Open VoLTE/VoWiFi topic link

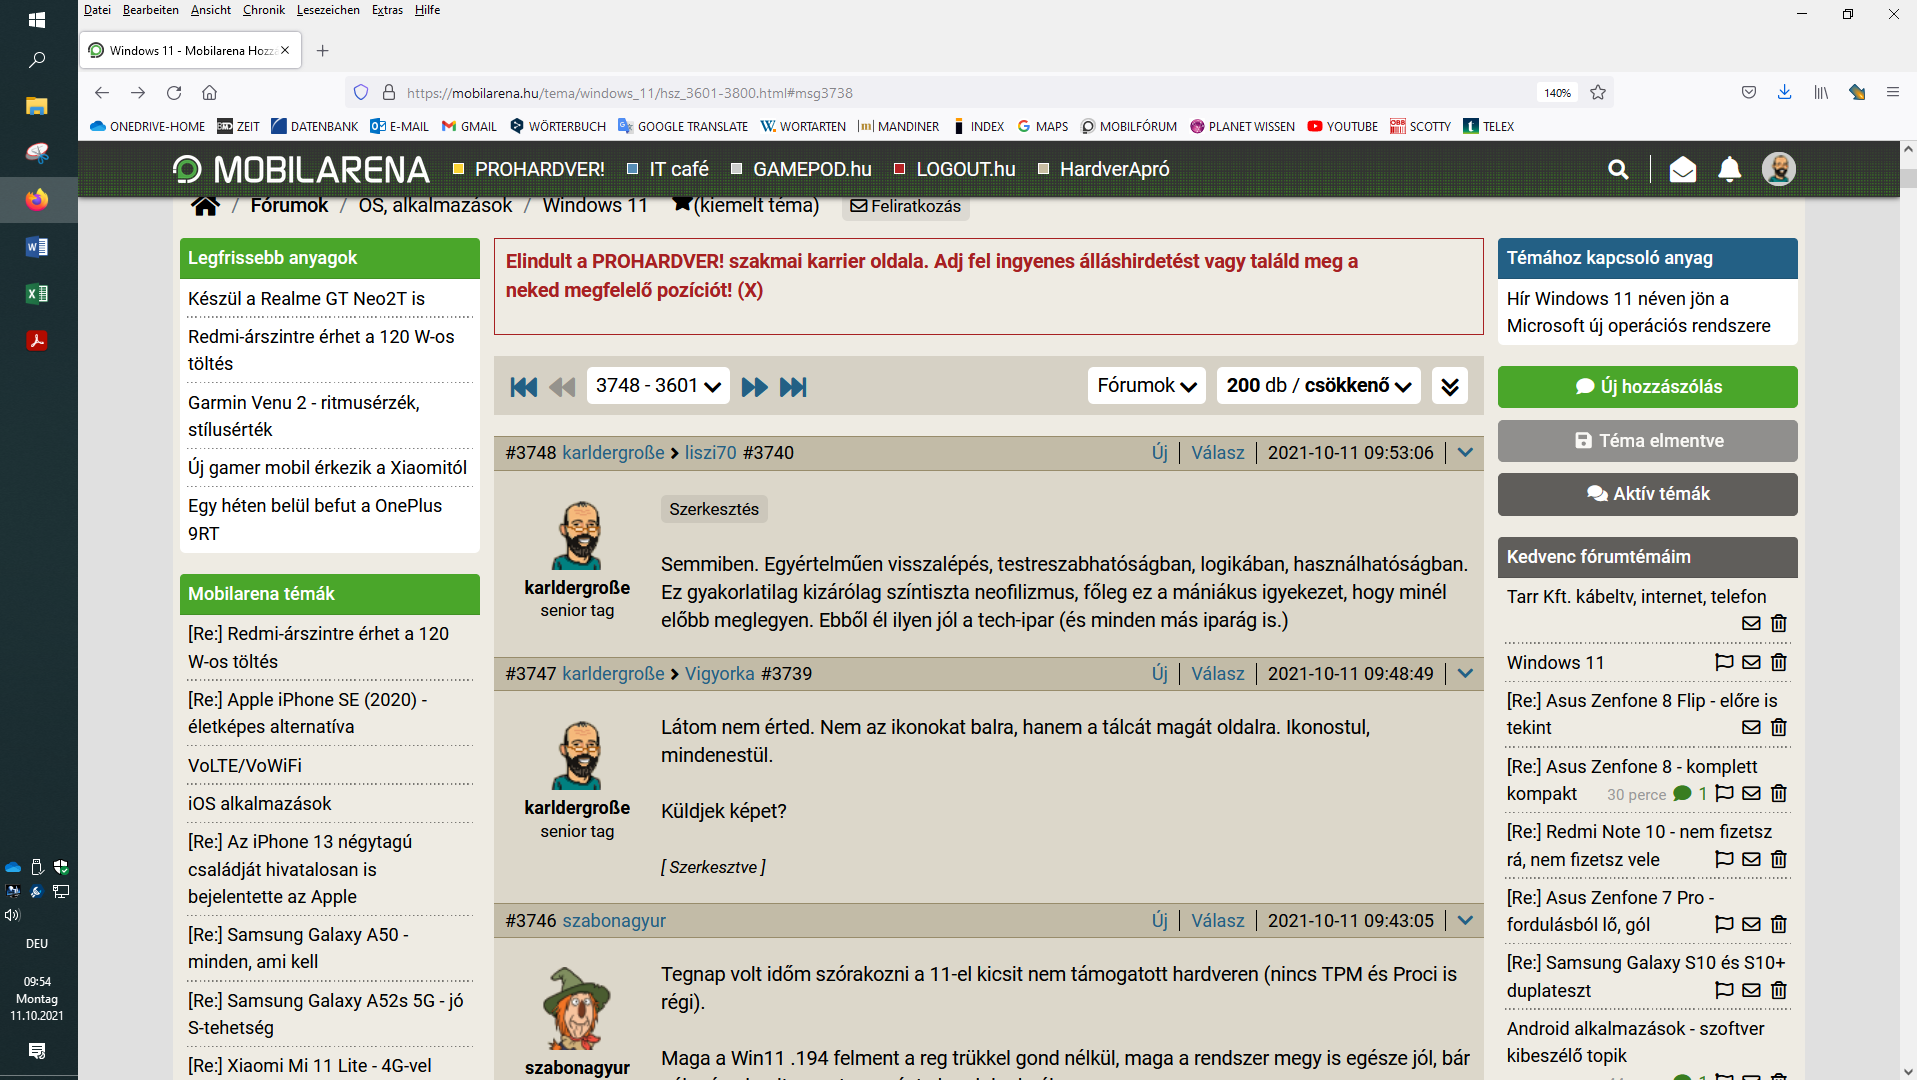coord(245,765)
